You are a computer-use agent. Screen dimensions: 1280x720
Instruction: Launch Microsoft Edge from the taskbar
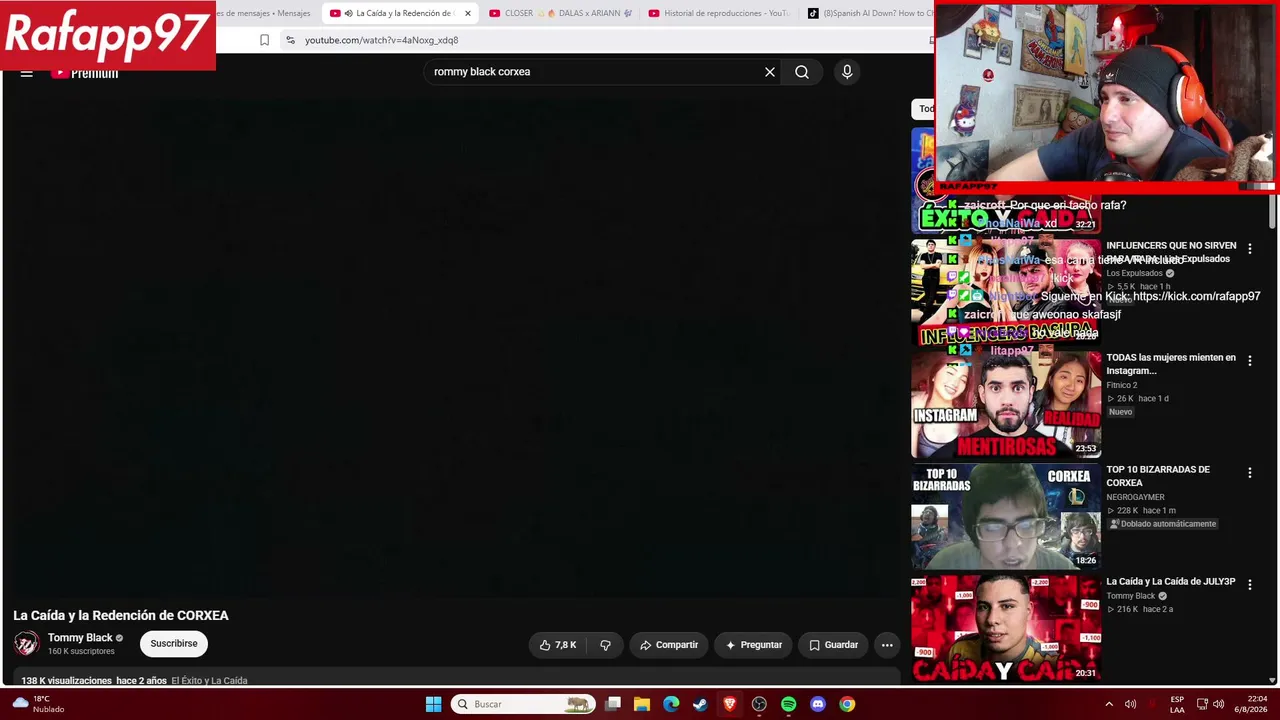point(671,704)
